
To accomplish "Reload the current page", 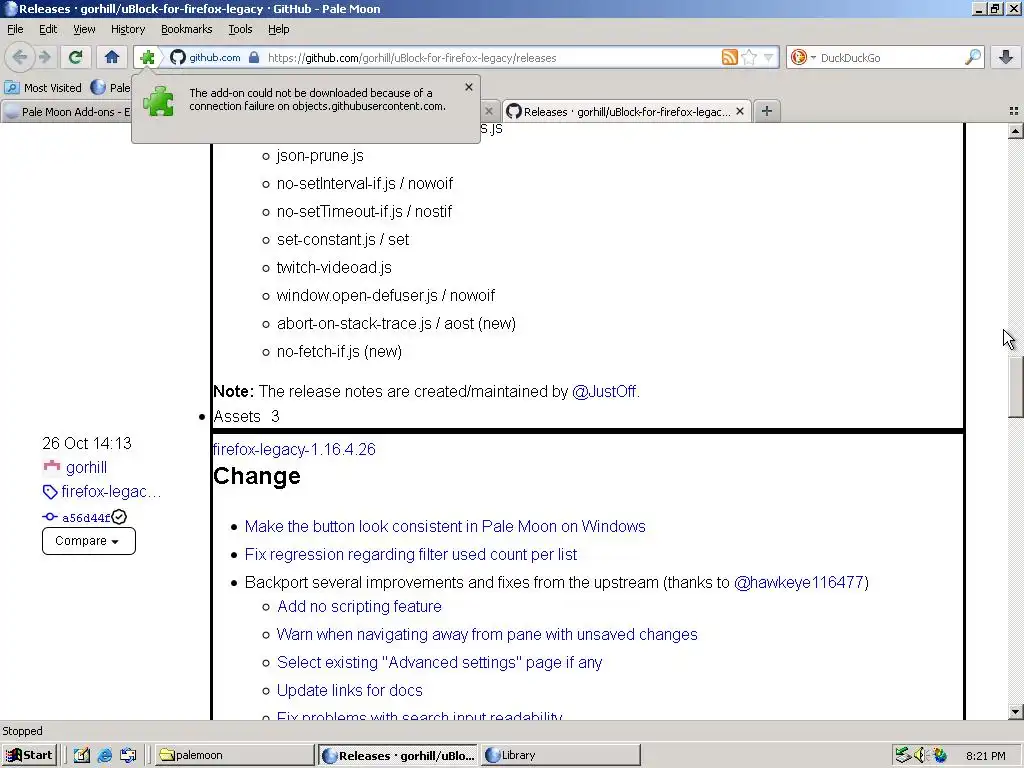I will 75,57.
